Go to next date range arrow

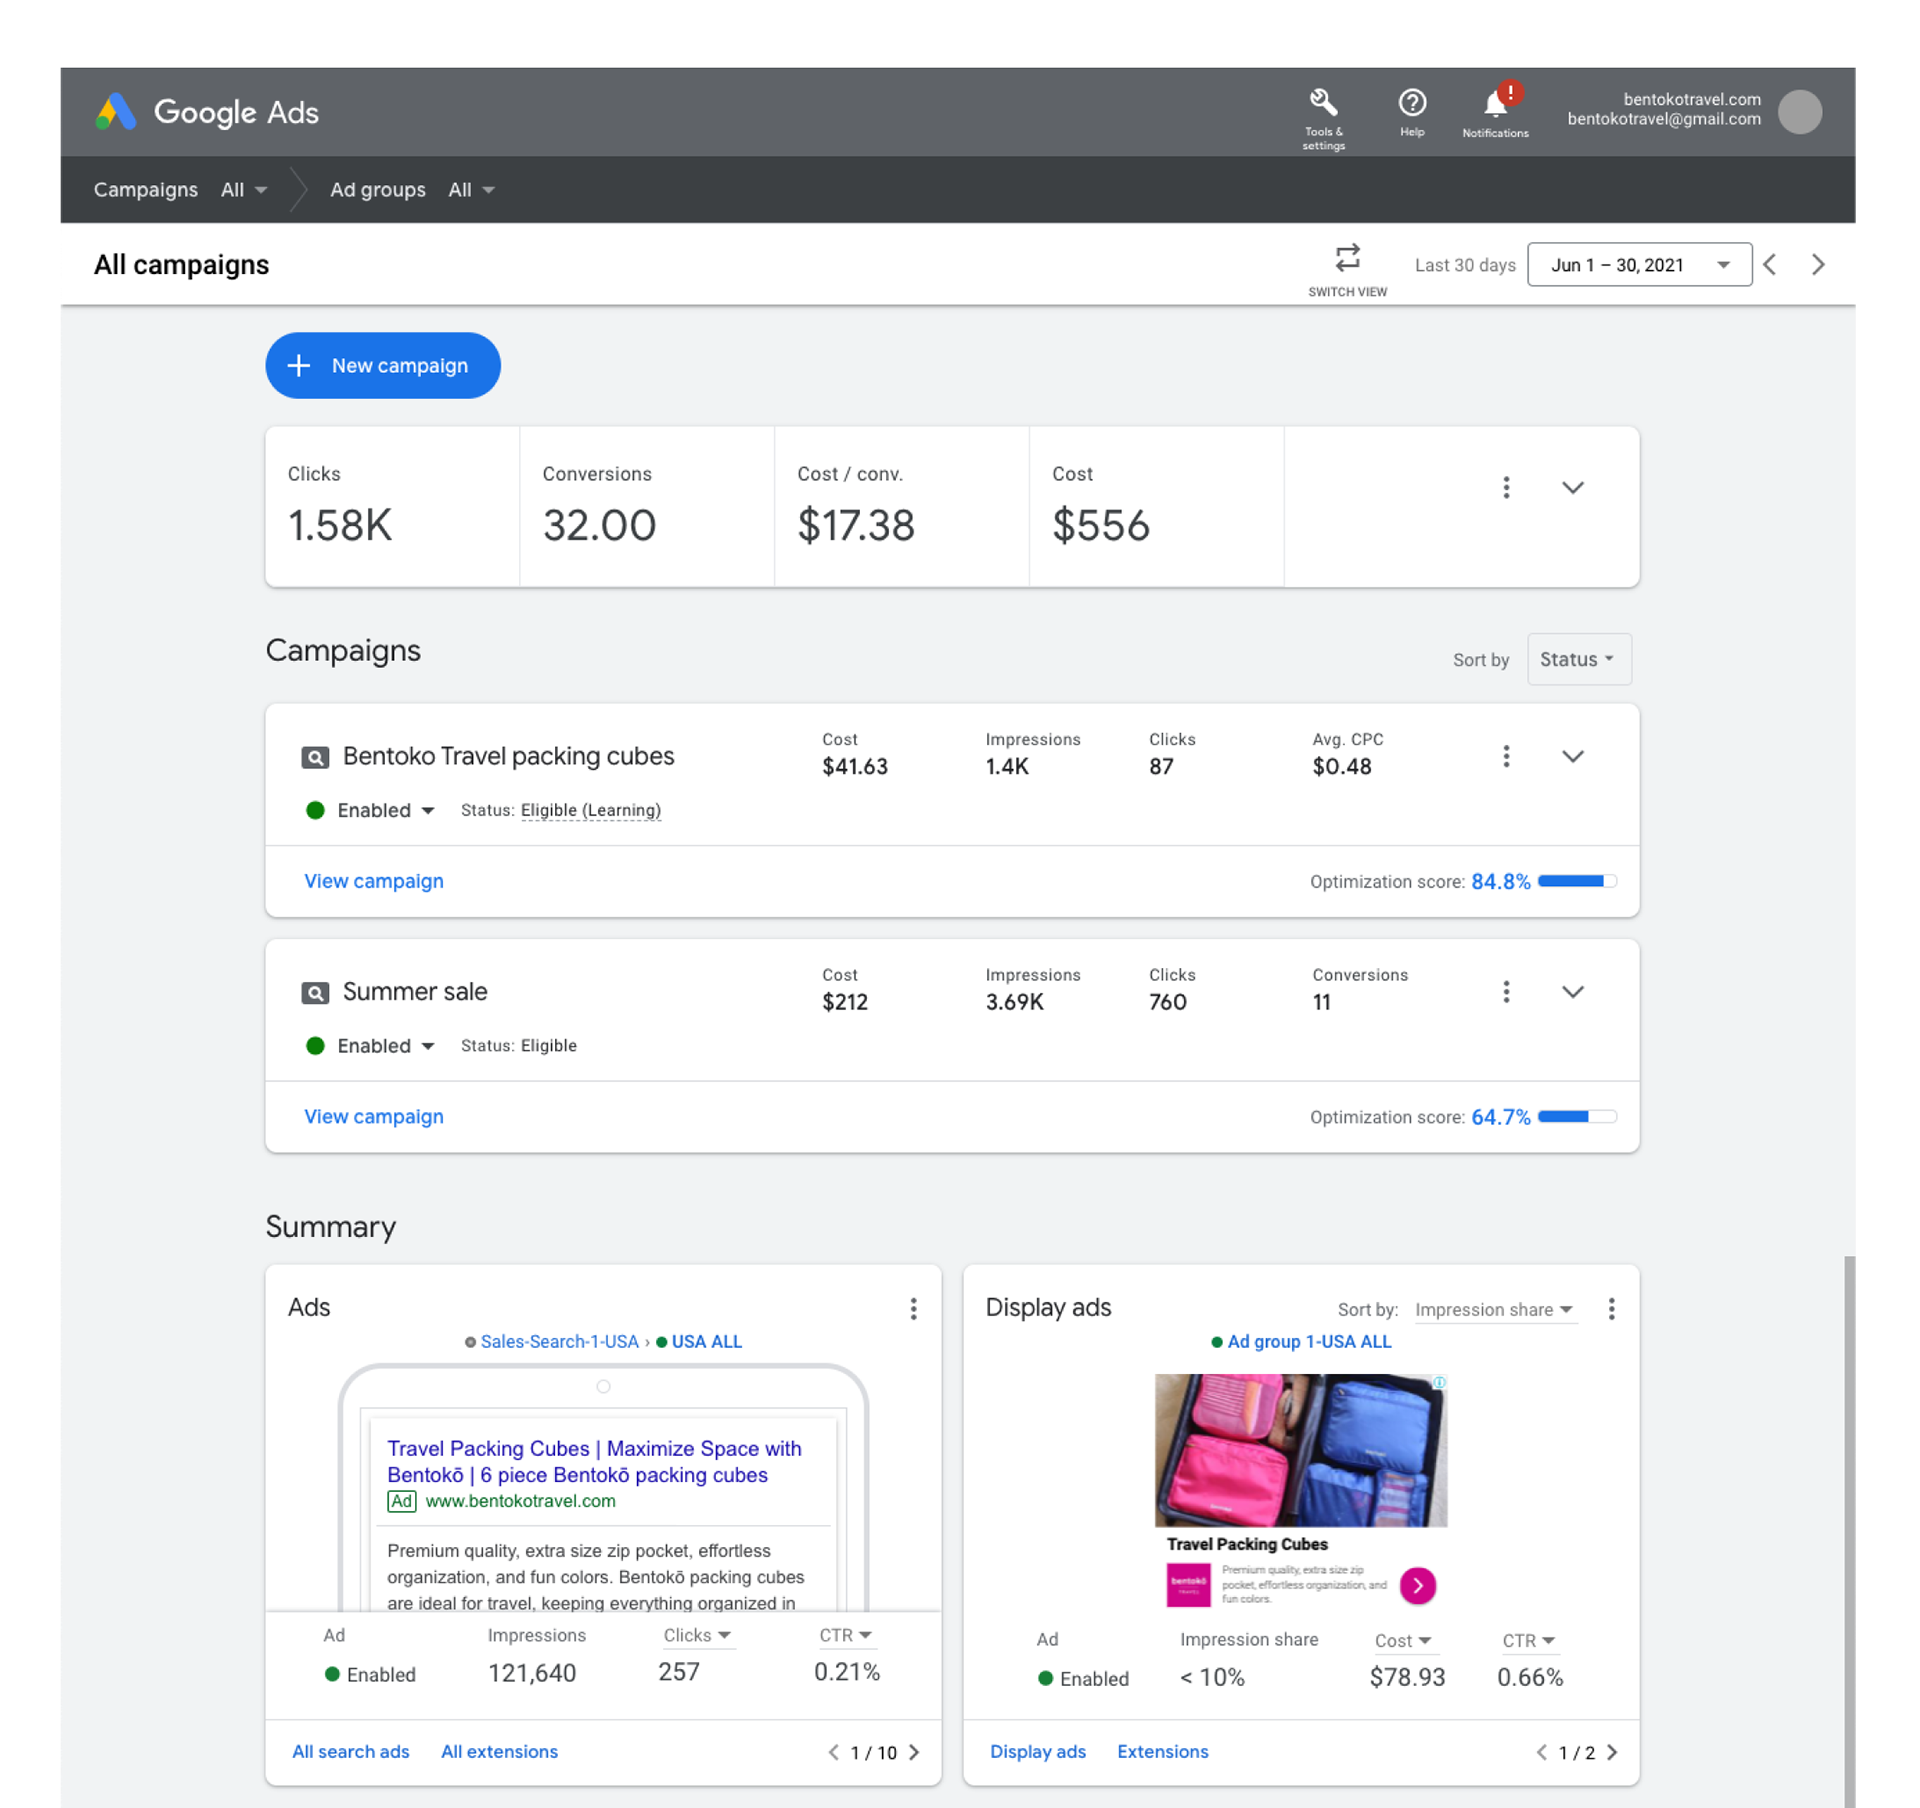[x=1818, y=265]
